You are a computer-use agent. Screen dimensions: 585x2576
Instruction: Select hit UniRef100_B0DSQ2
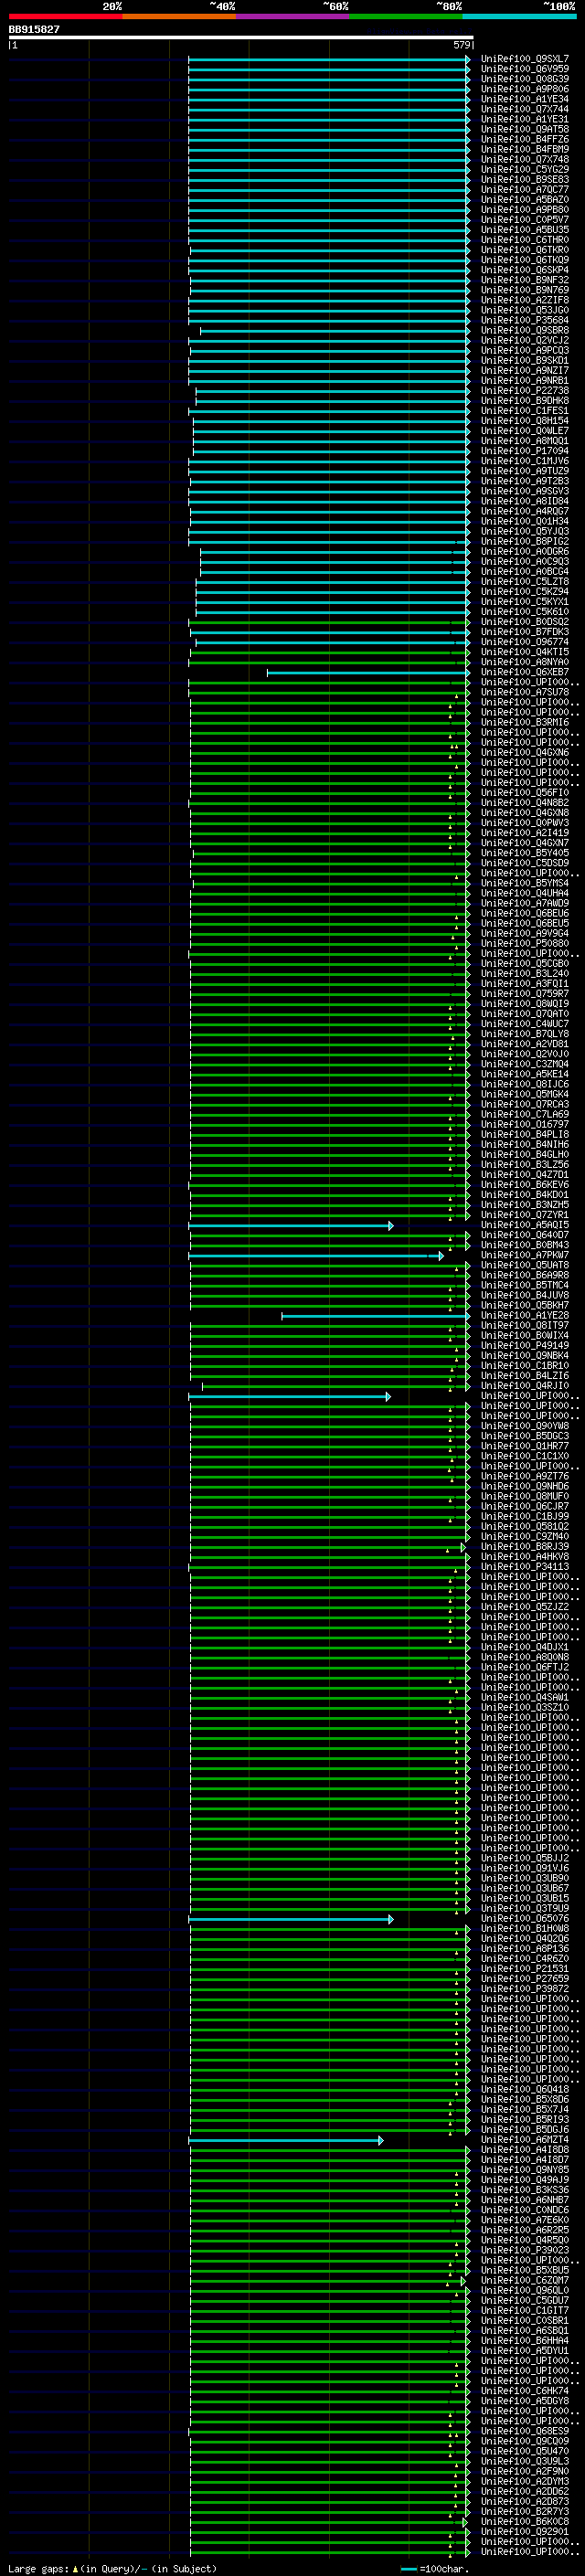click(525, 622)
